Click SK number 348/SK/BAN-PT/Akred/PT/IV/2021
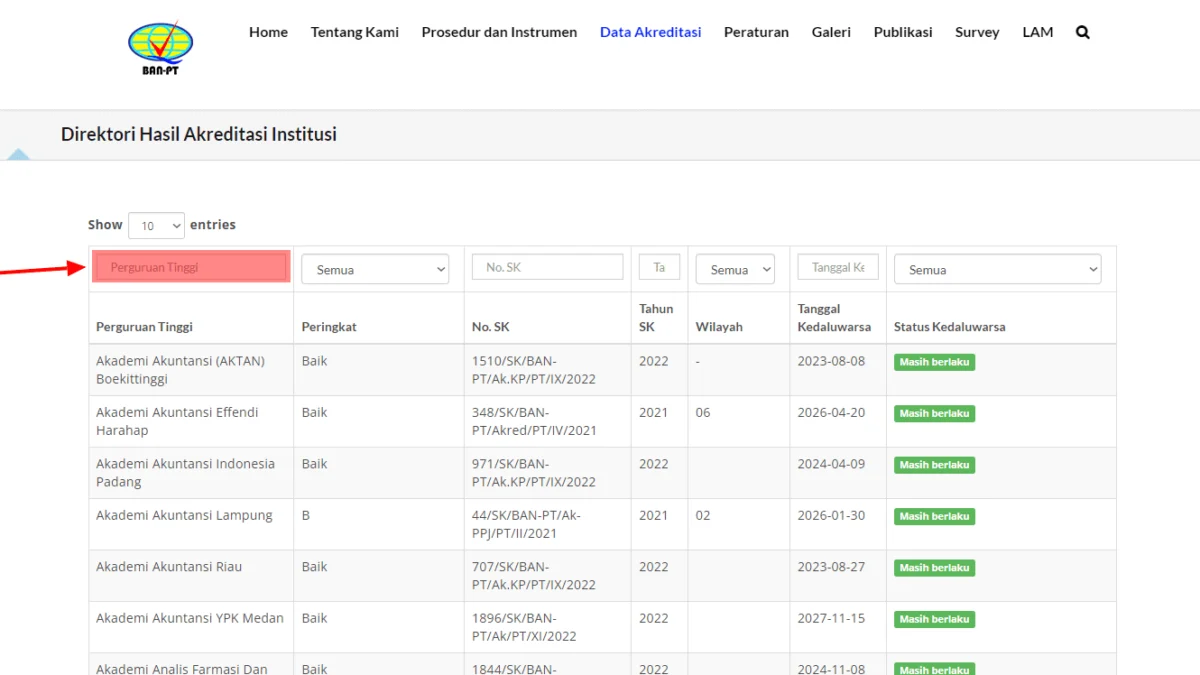Screen dimensions: 1200x675 point(534,421)
